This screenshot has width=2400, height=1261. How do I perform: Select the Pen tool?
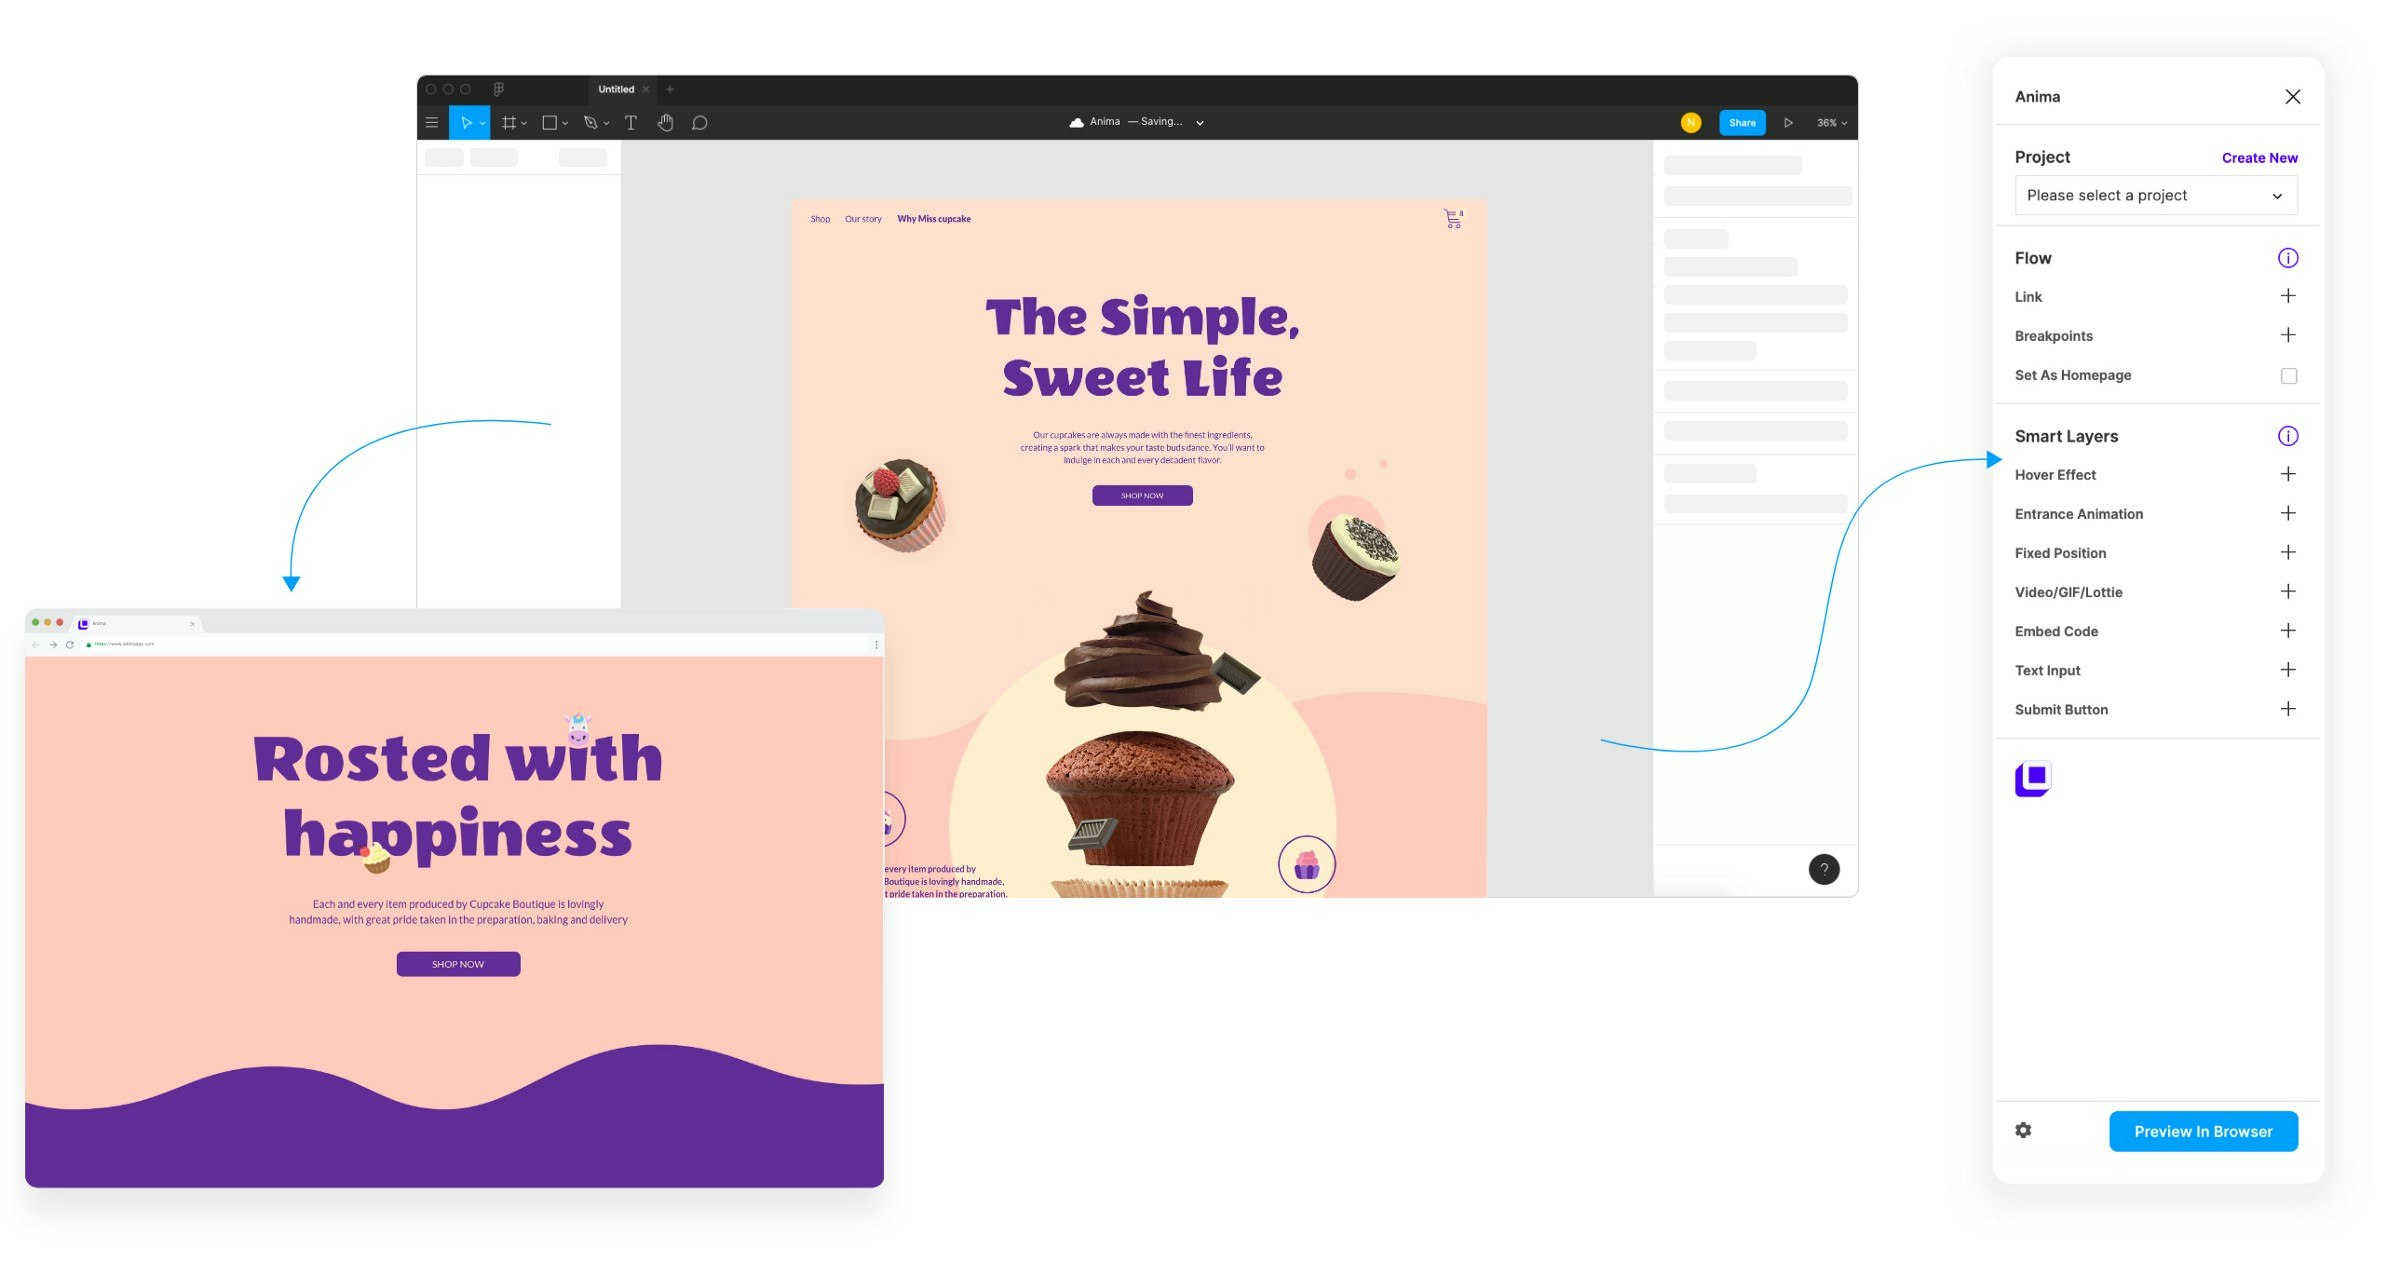click(590, 123)
